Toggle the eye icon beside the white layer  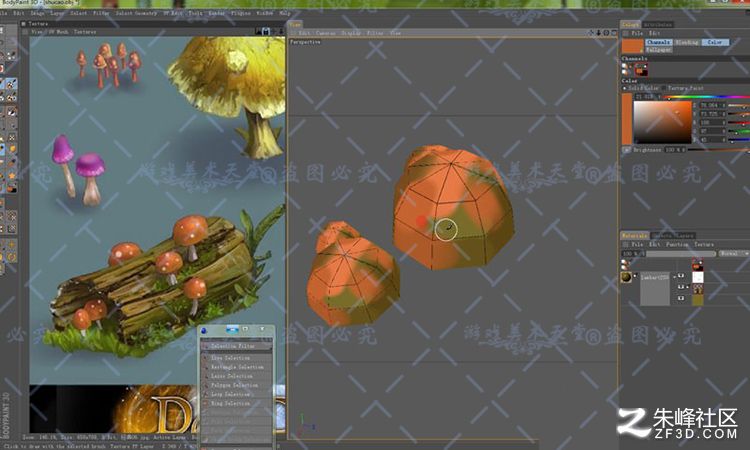click(x=681, y=275)
